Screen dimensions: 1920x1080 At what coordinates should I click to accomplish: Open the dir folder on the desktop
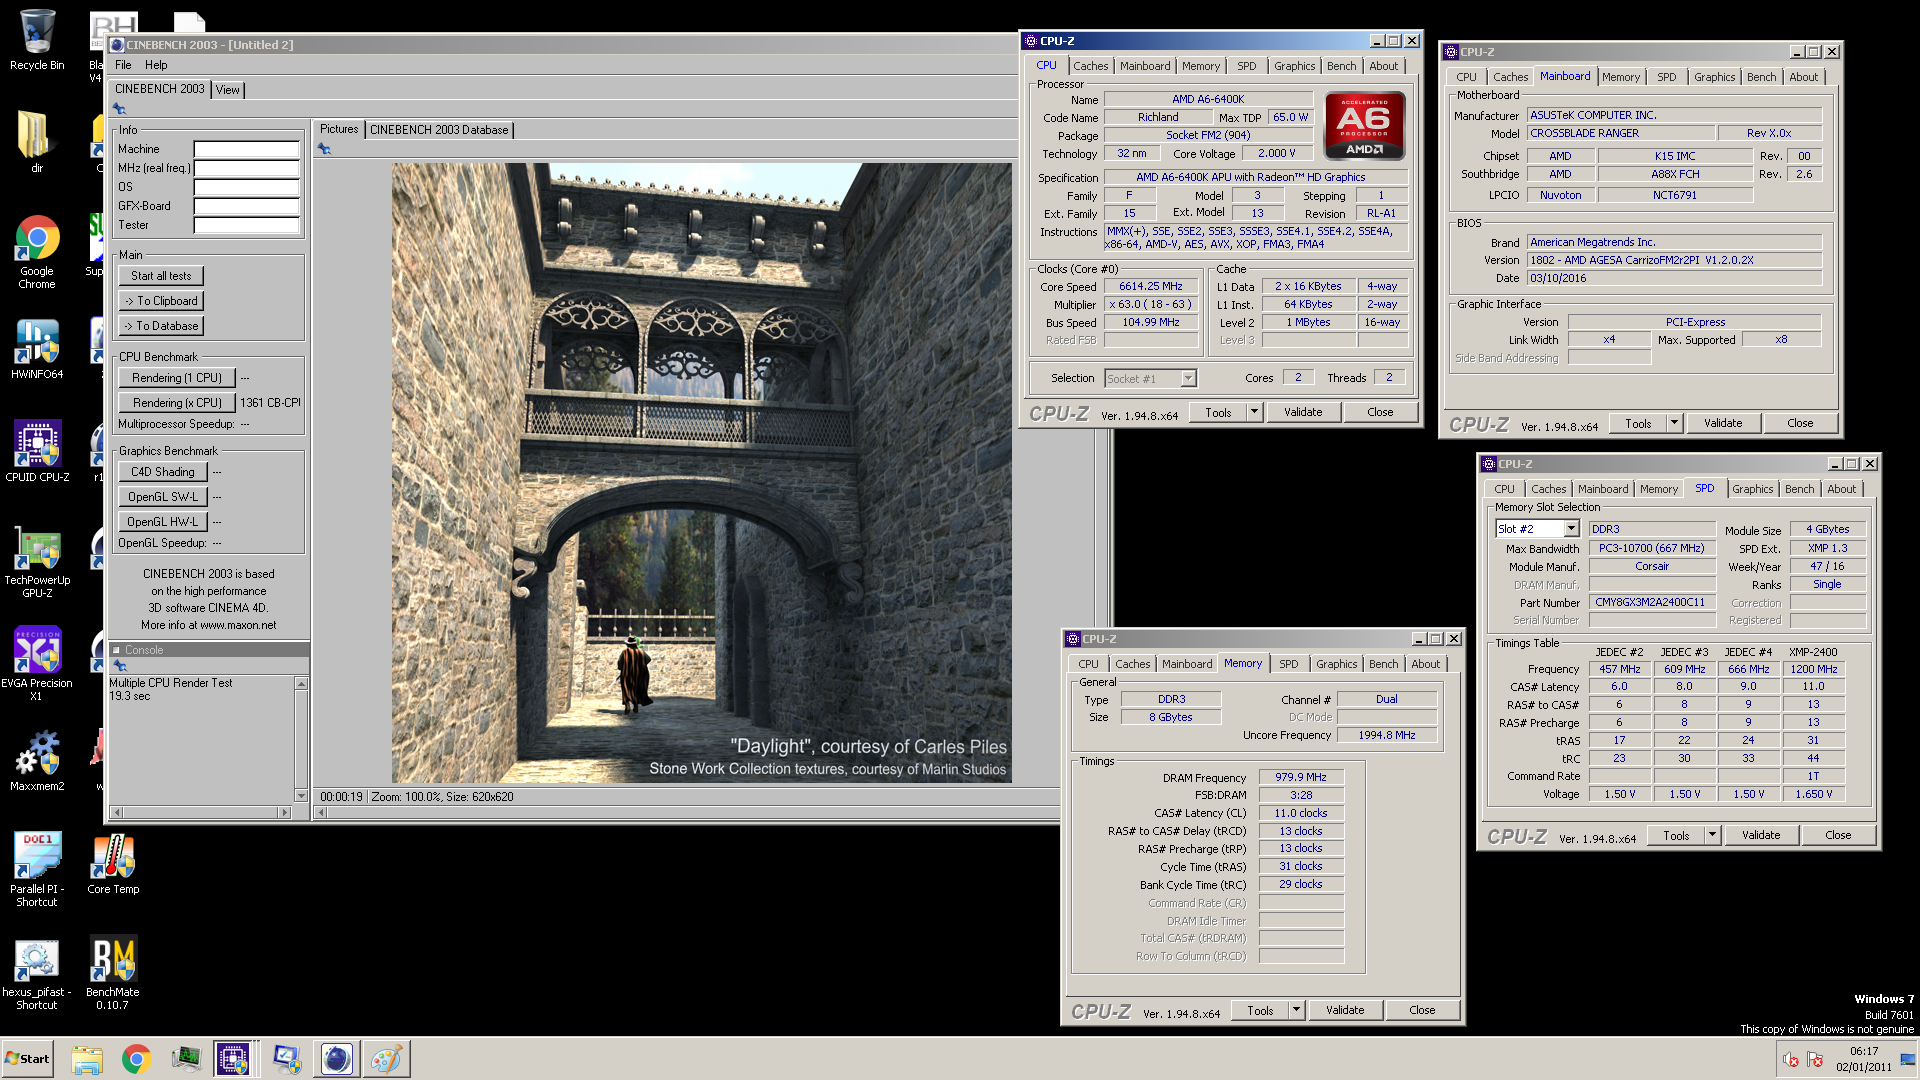point(36,141)
